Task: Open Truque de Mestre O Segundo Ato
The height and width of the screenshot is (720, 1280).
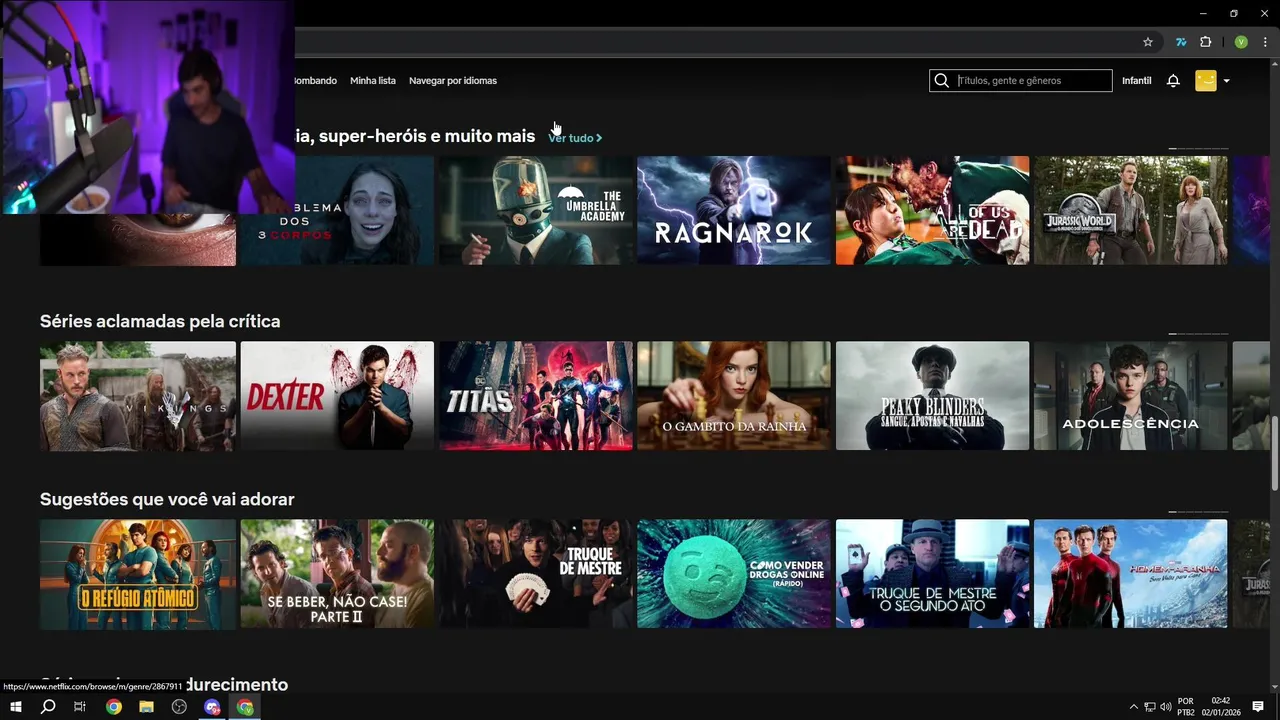Action: [x=933, y=574]
